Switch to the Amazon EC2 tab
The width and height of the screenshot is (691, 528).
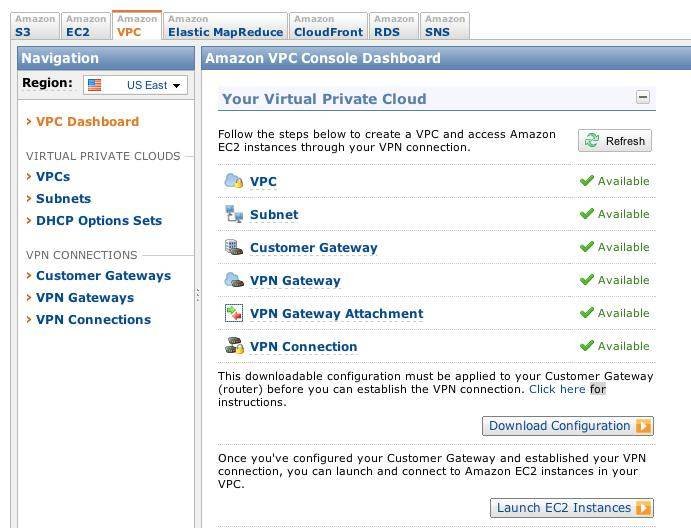point(85,25)
